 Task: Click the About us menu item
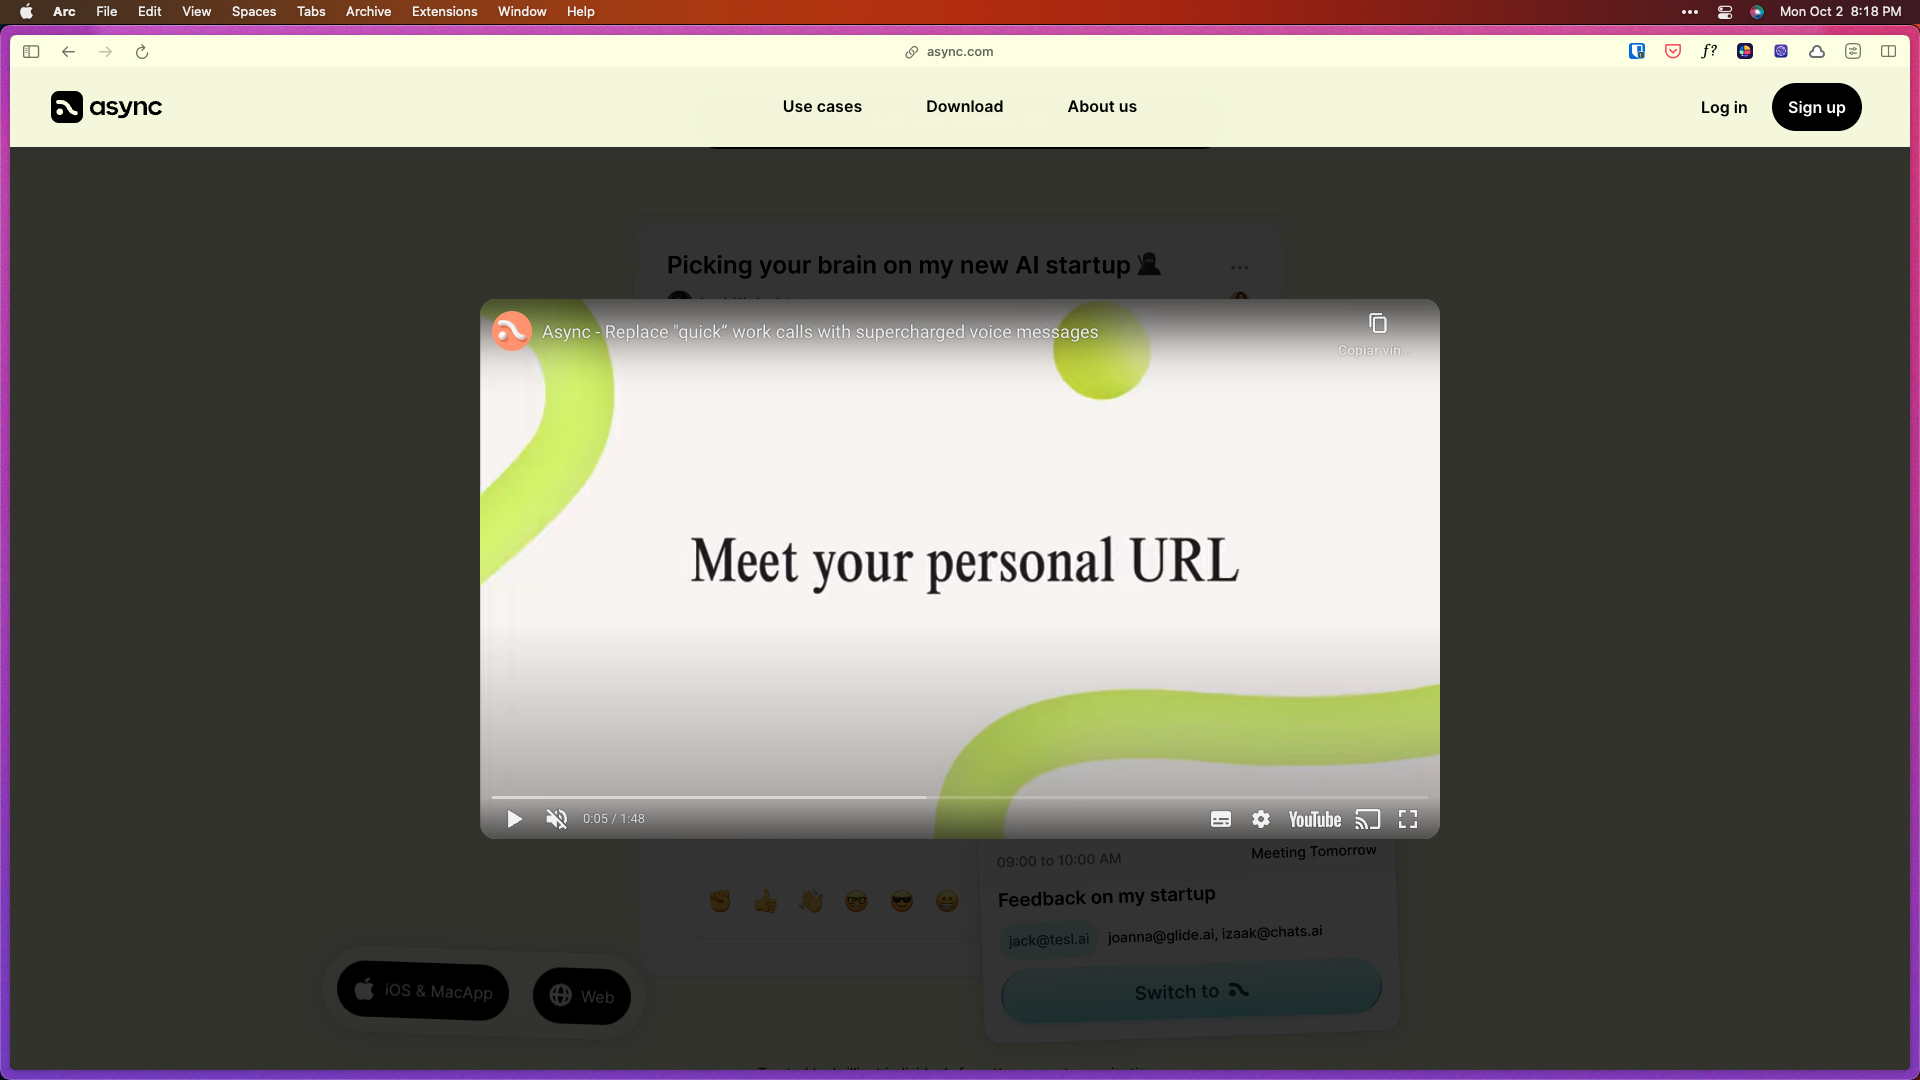pyautogui.click(x=1101, y=107)
